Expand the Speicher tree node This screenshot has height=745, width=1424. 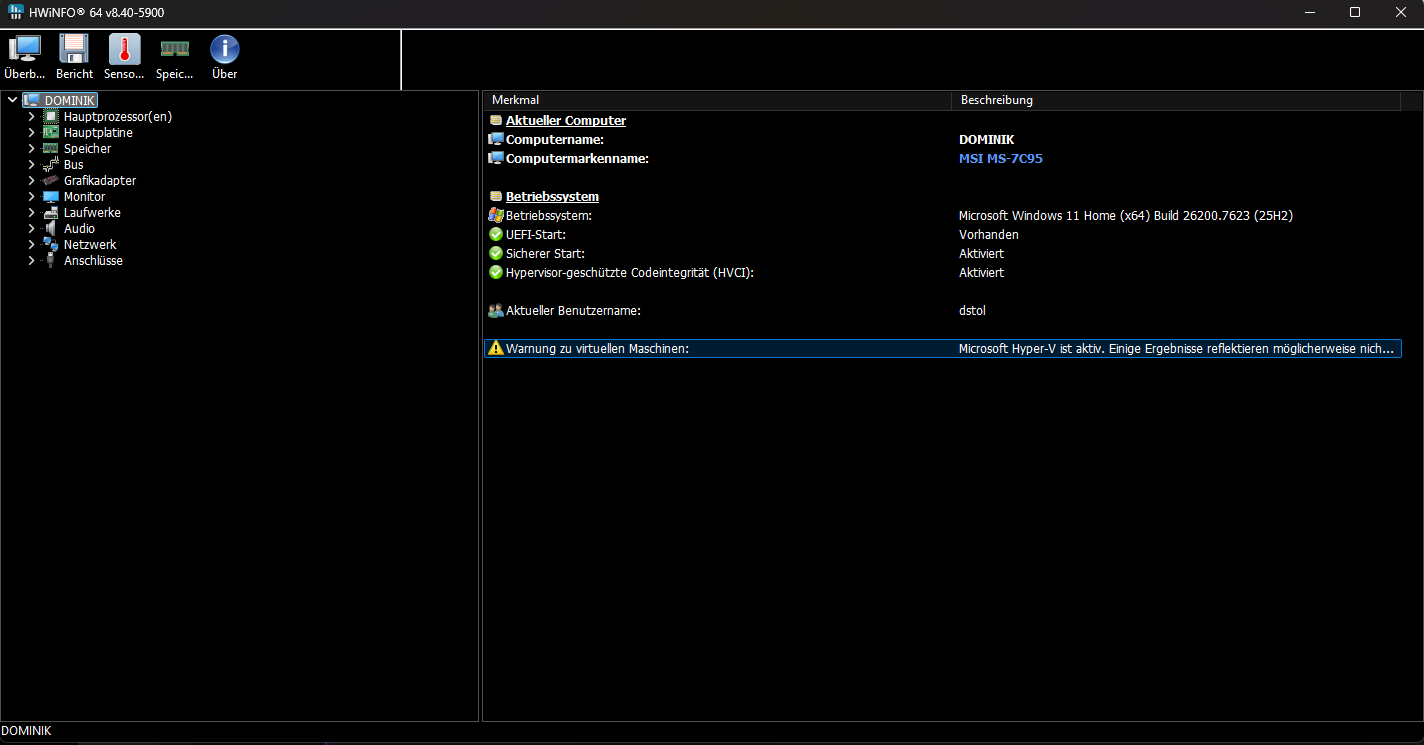click(31, 149)
